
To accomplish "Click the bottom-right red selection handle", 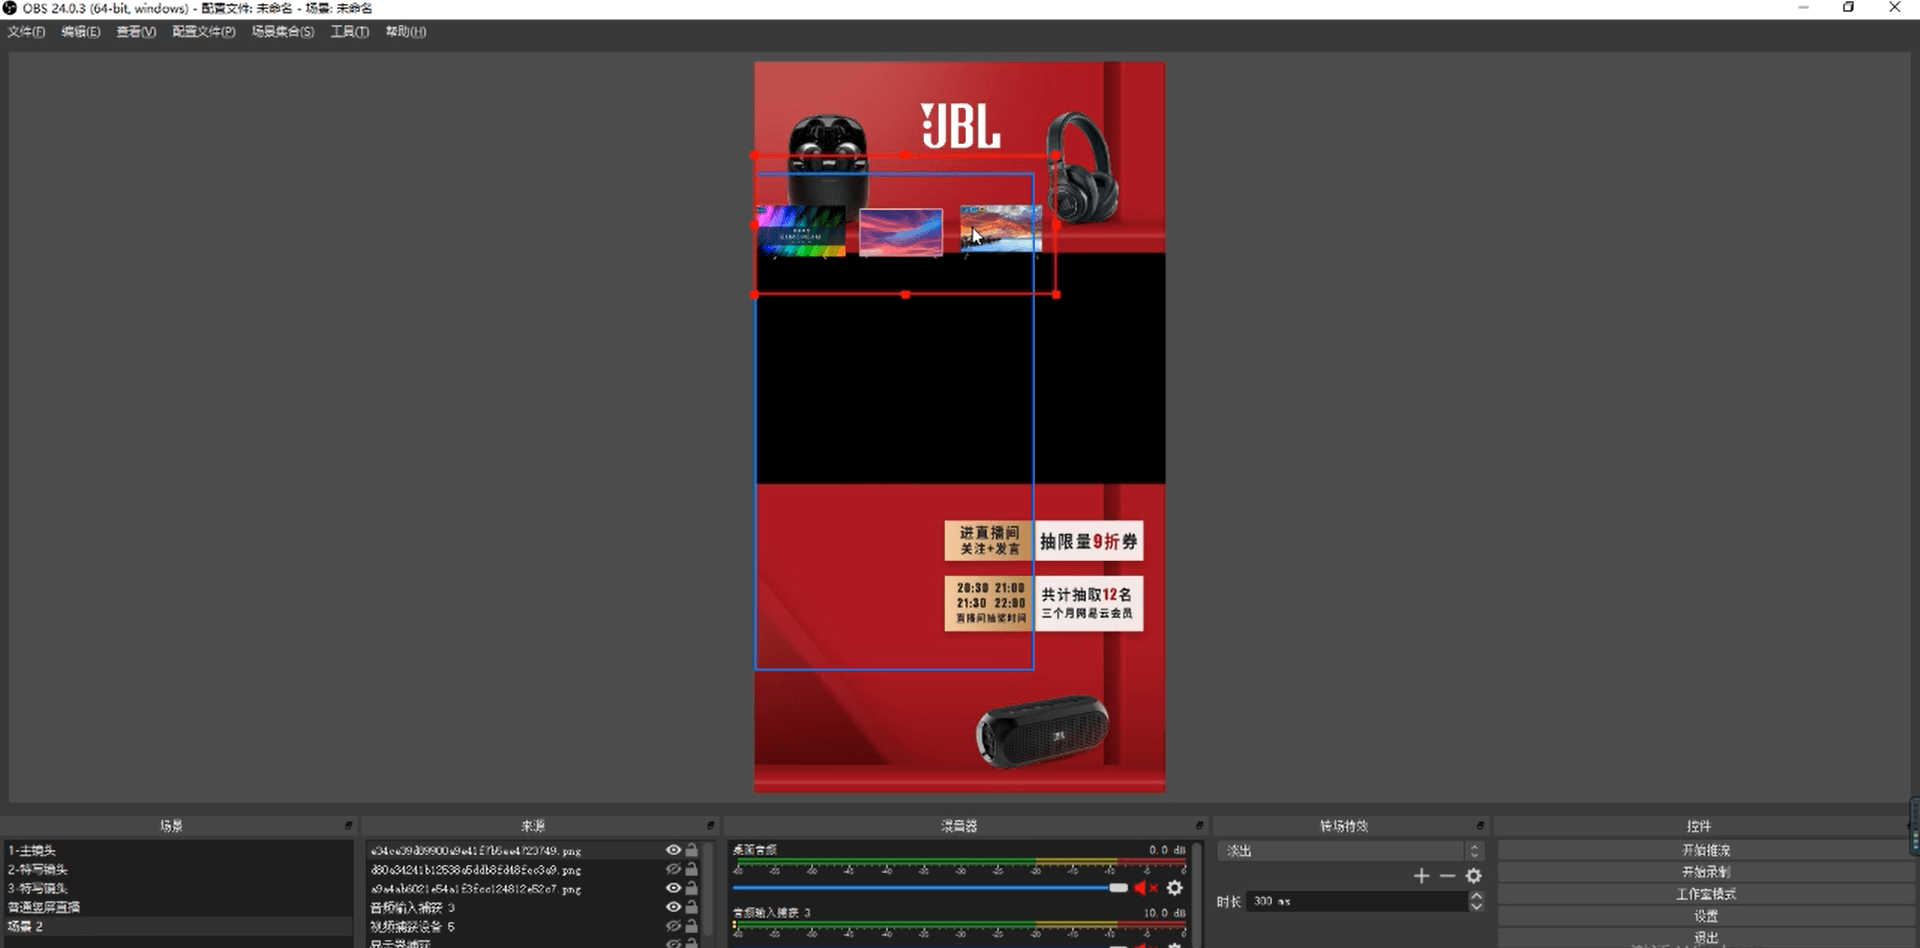I will pos(1057,295).
